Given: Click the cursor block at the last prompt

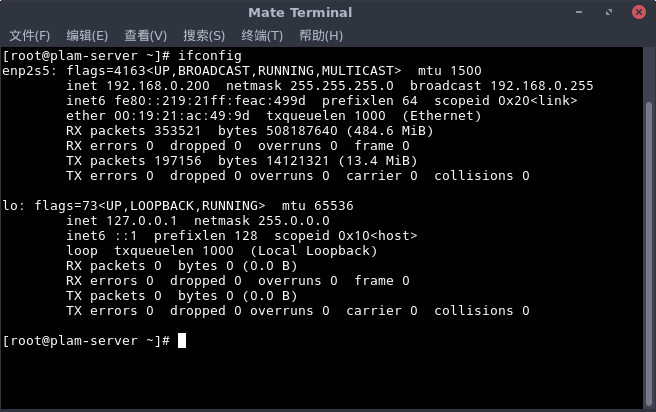Looking at the screenshot, I should [x=182, y=341].
